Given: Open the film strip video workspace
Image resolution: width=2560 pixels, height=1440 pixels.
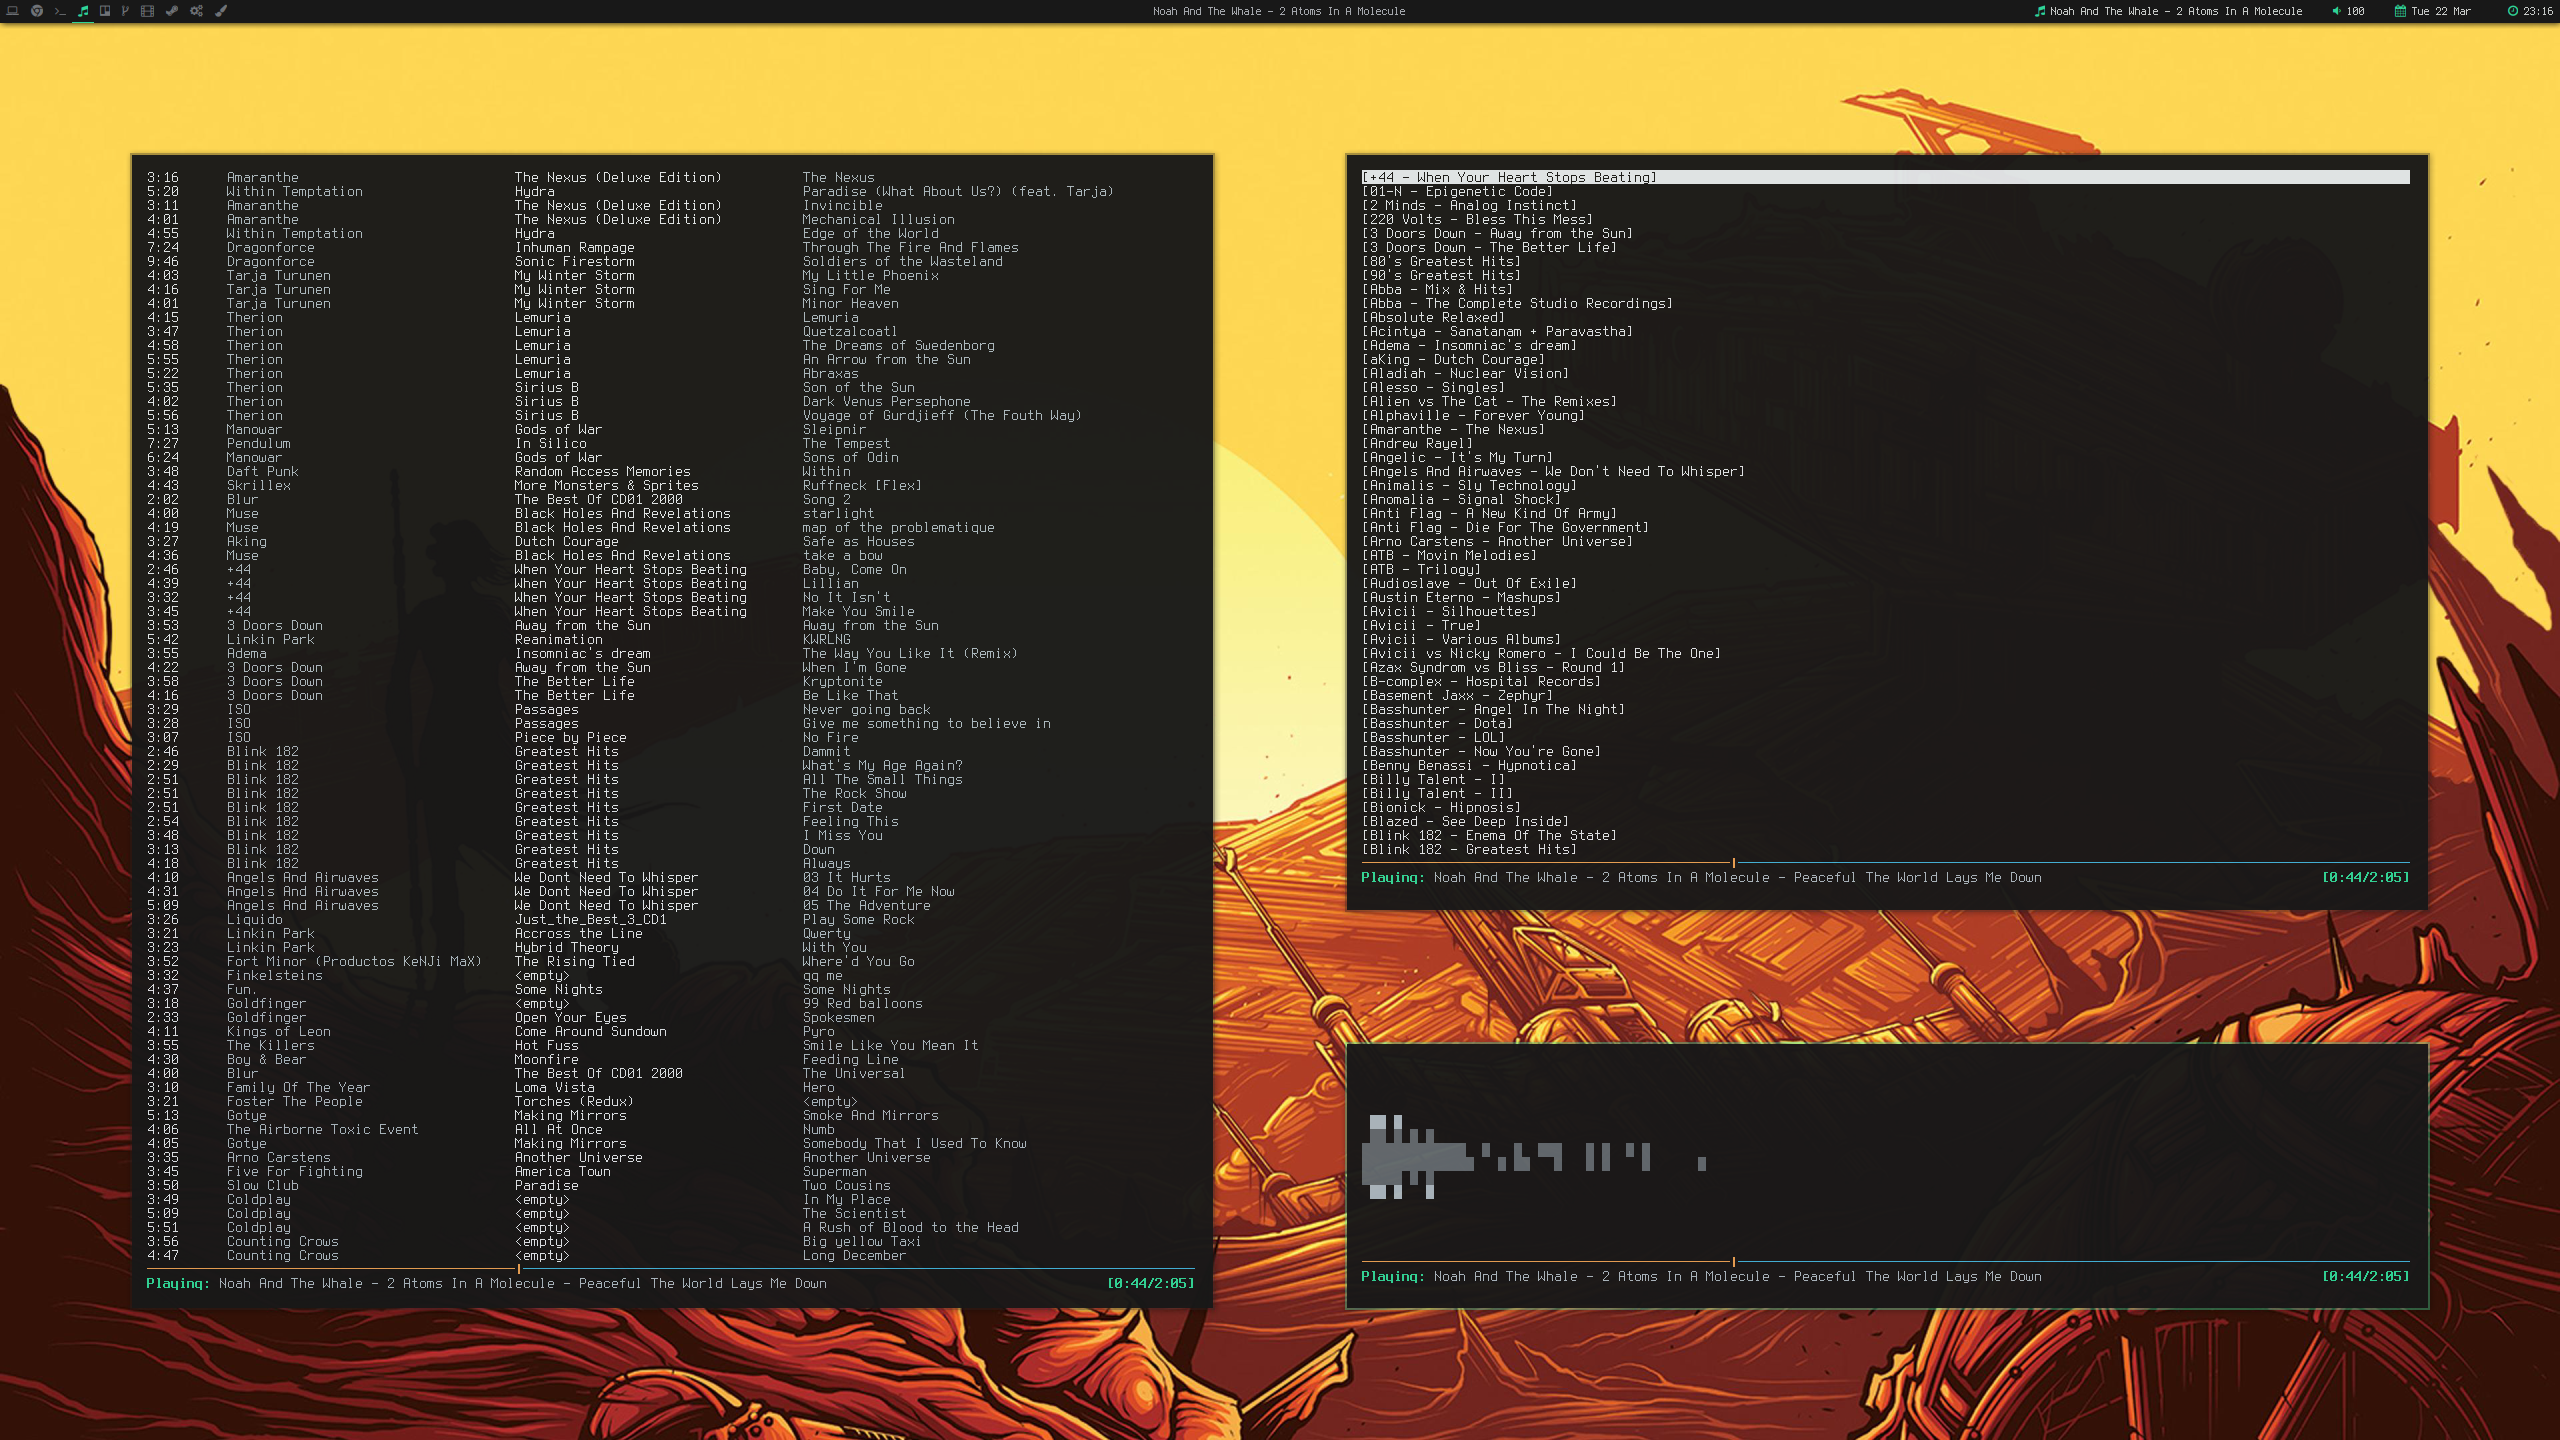Looking at the screenshot, I should [x=147, y=11].
